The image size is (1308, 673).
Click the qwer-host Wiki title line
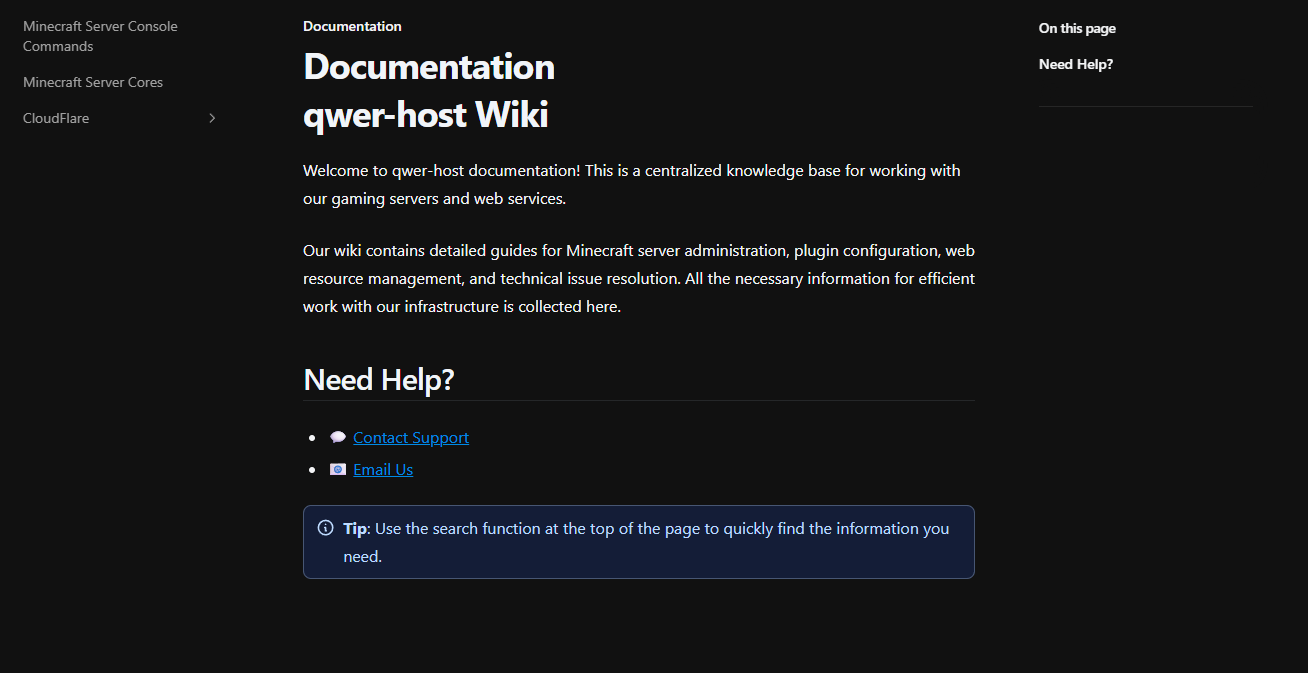coord(425,115)
